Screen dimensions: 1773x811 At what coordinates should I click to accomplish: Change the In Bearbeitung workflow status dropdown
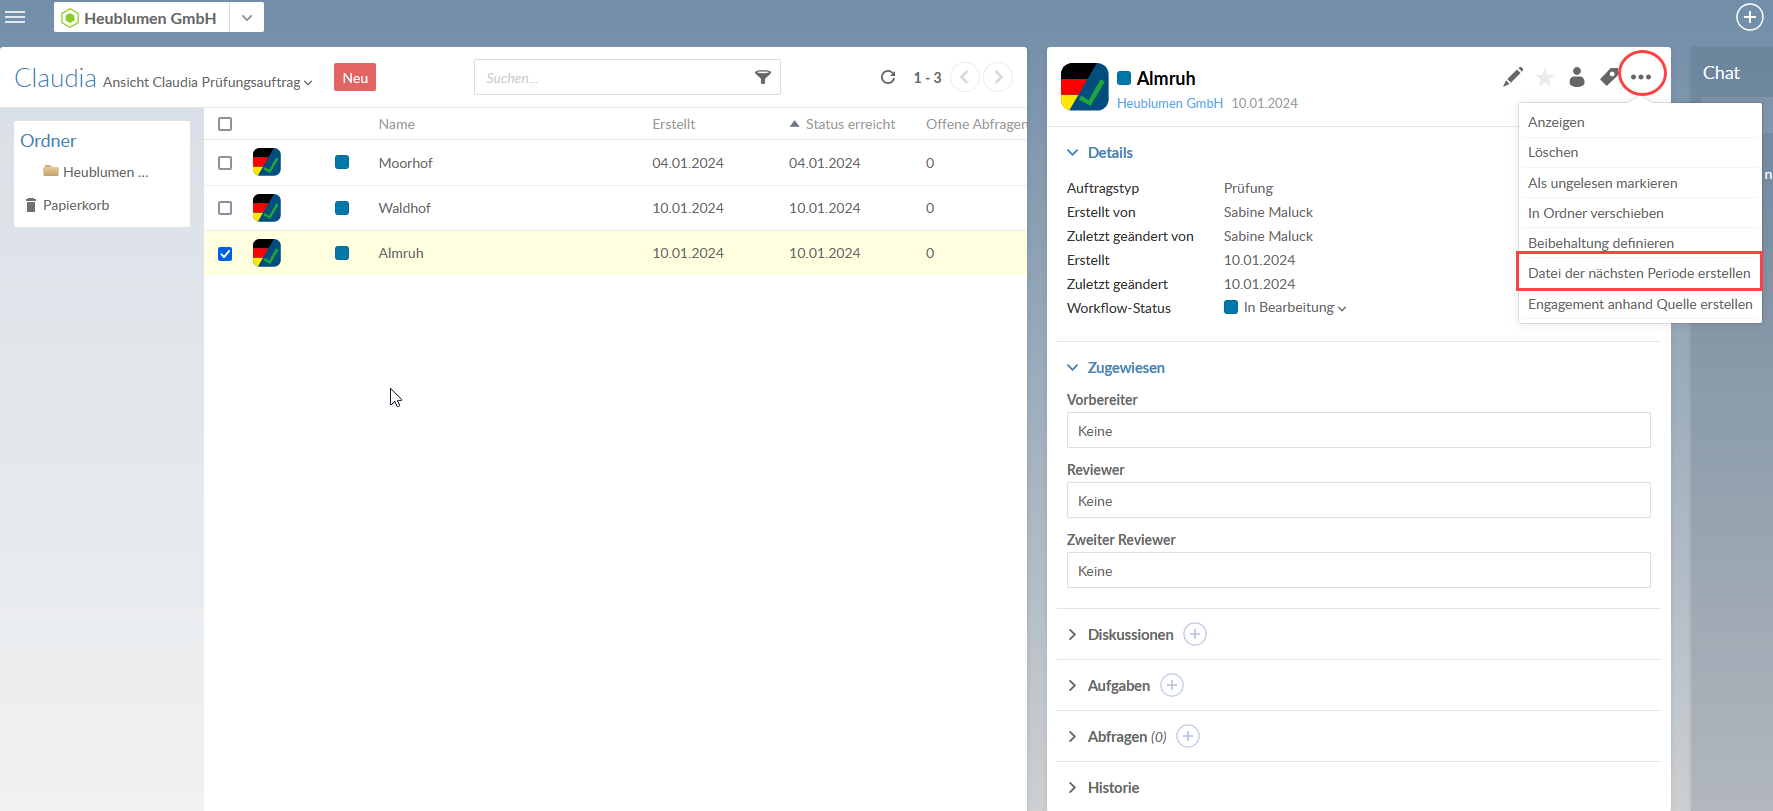click(1285, 307)
